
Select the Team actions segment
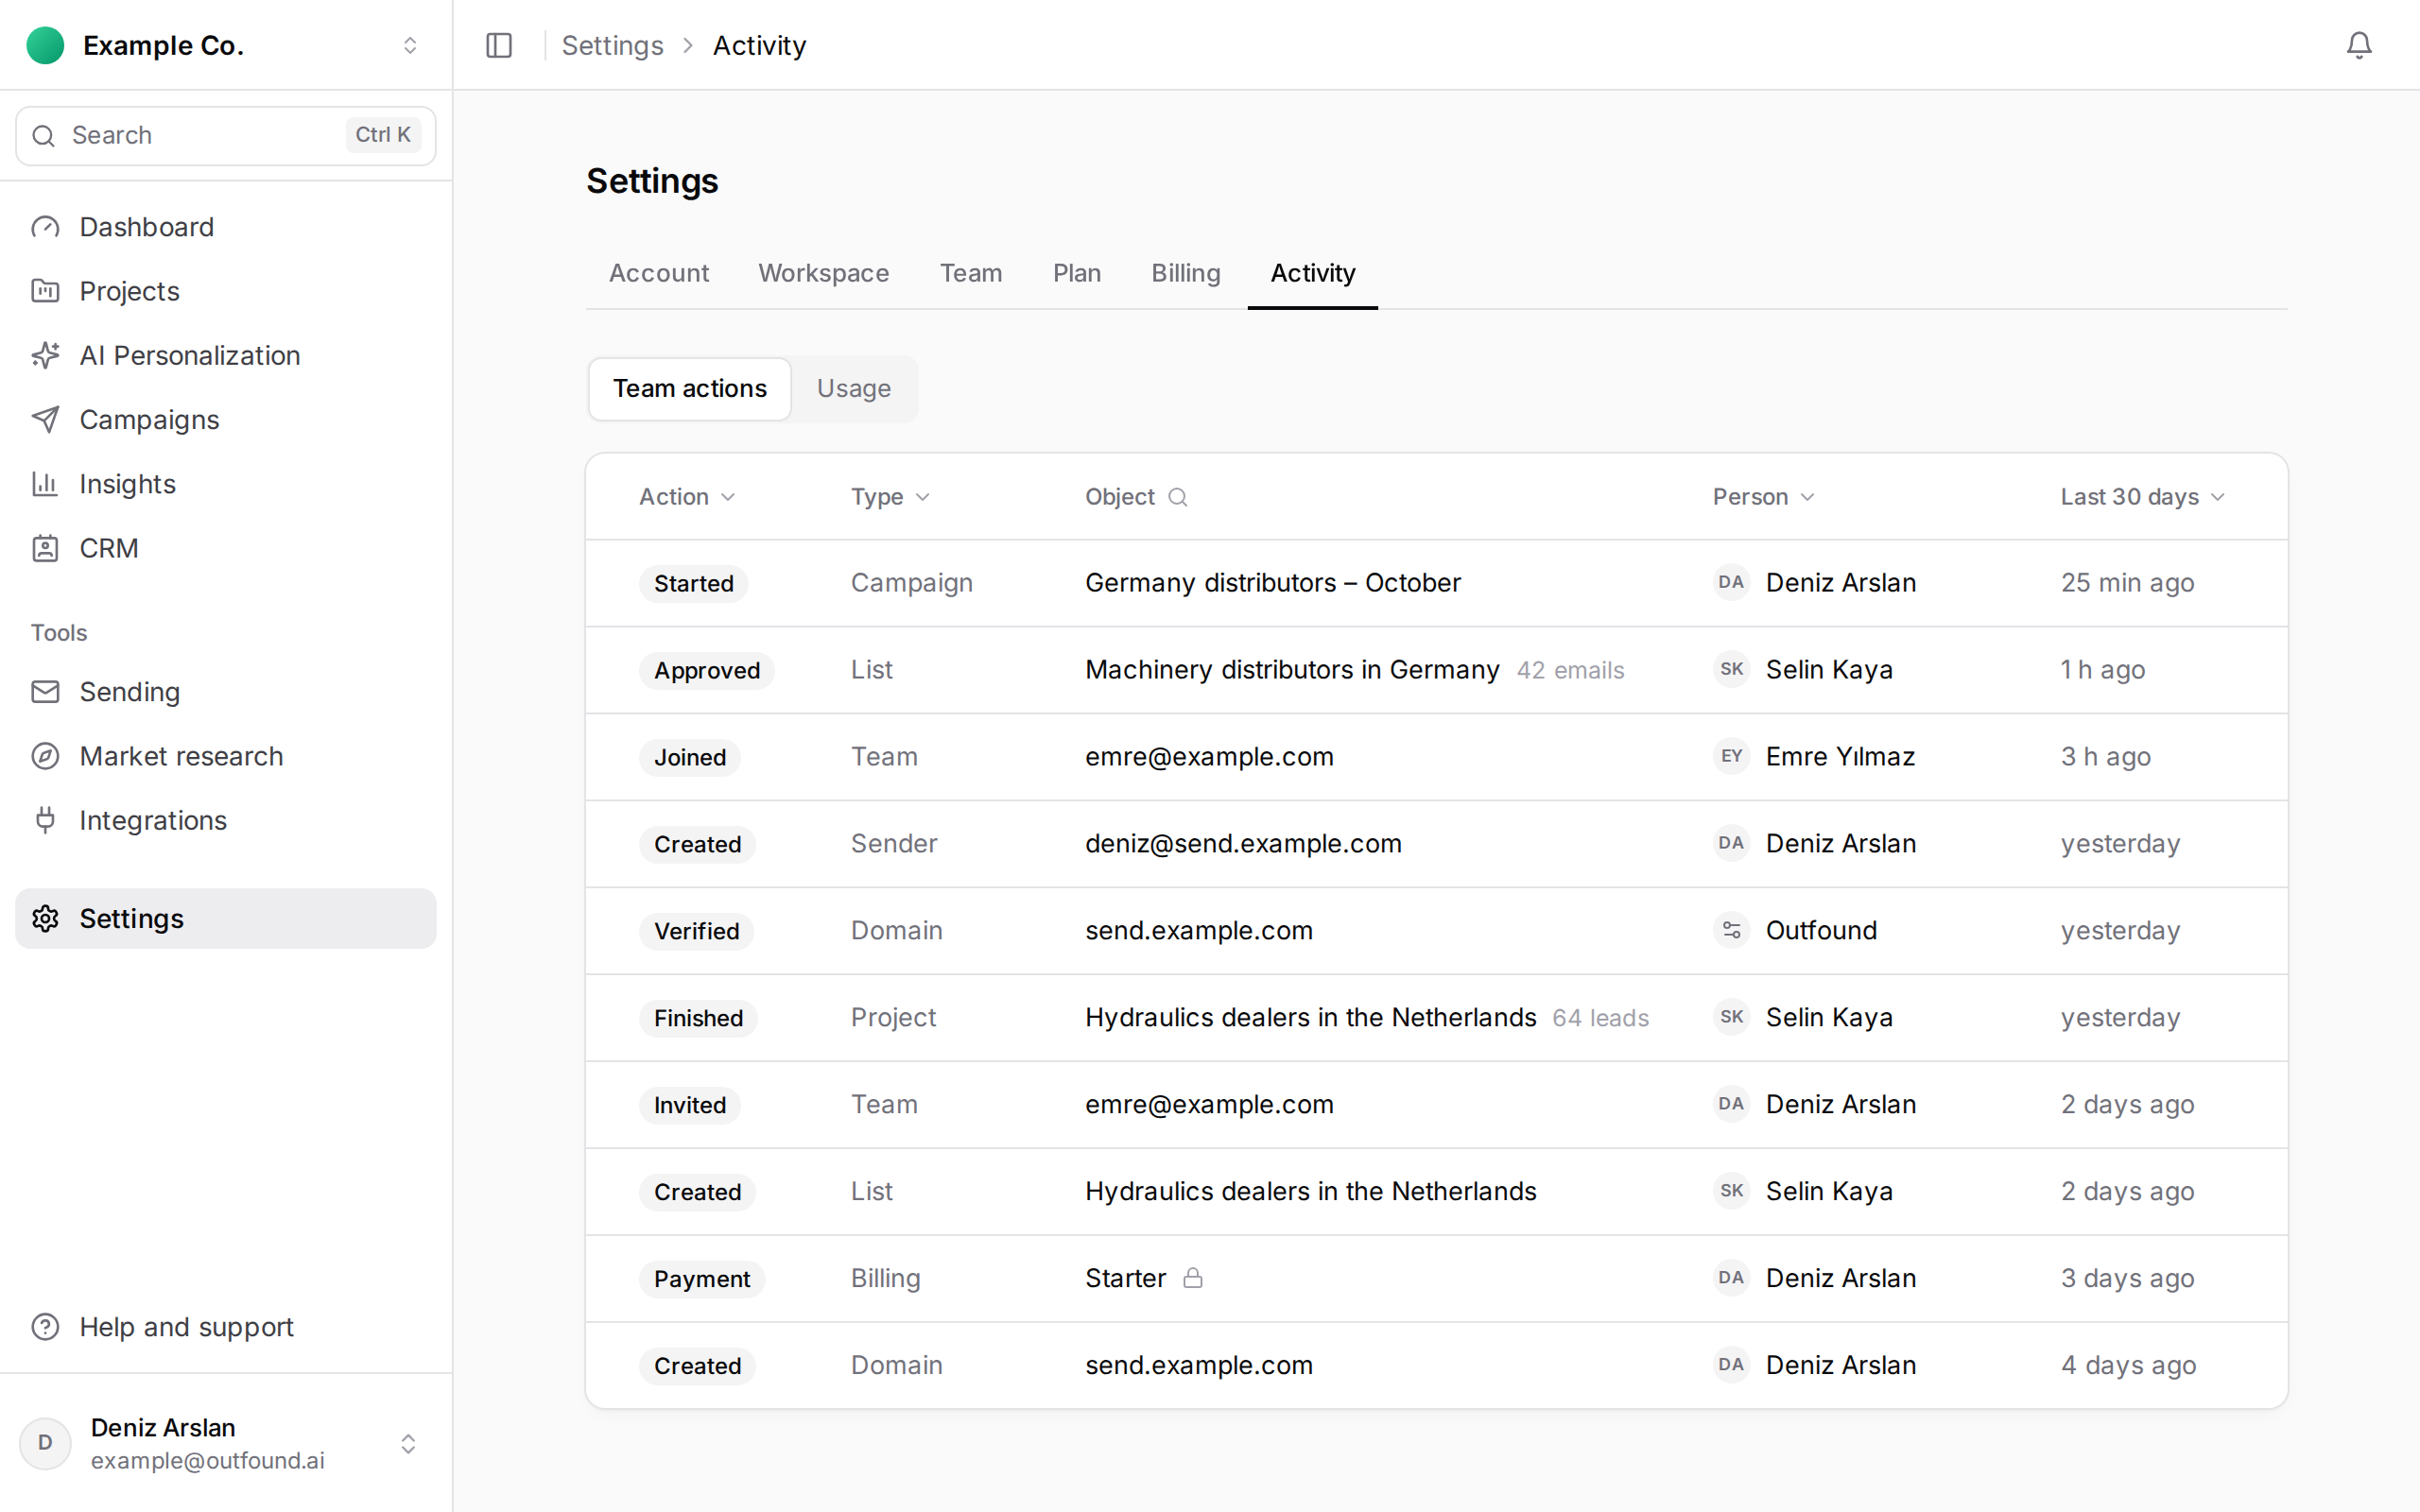click(689, 388)
